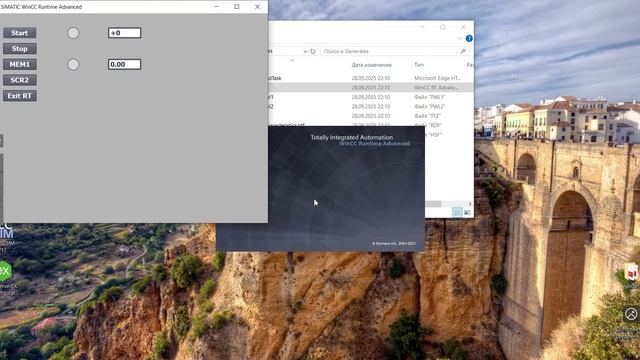
Task: Open Explorer help via blue question mark
Action: [469, 38]
